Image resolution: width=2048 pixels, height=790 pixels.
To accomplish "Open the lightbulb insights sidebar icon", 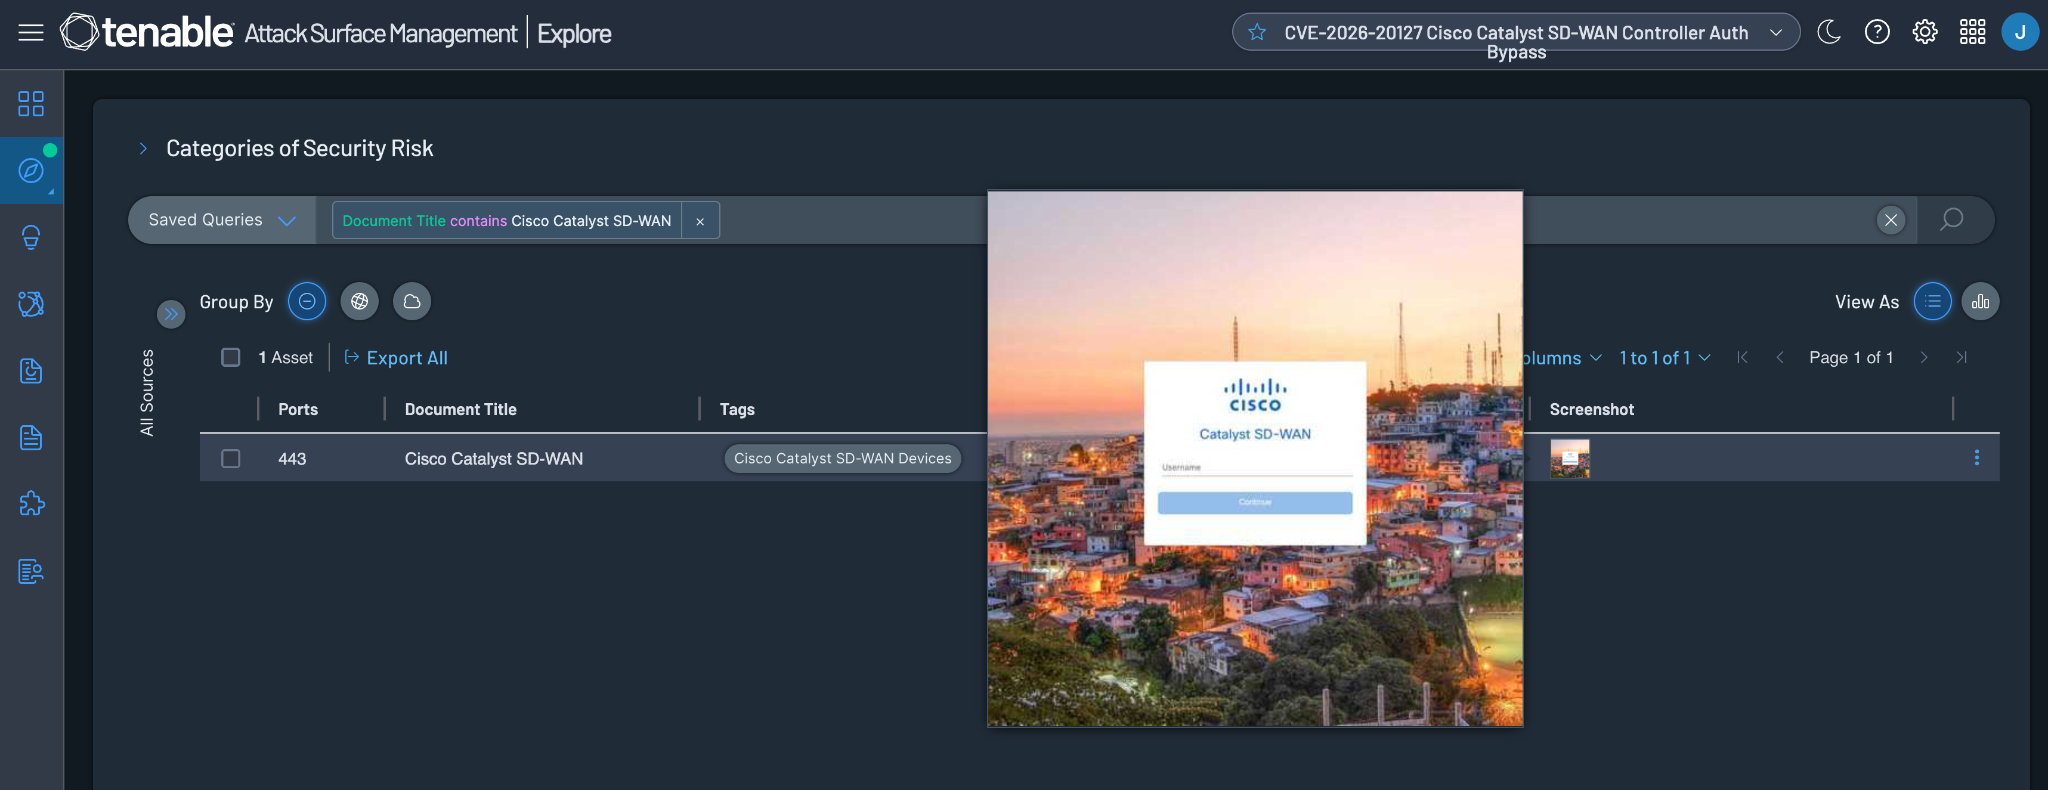I will point(31,237).
